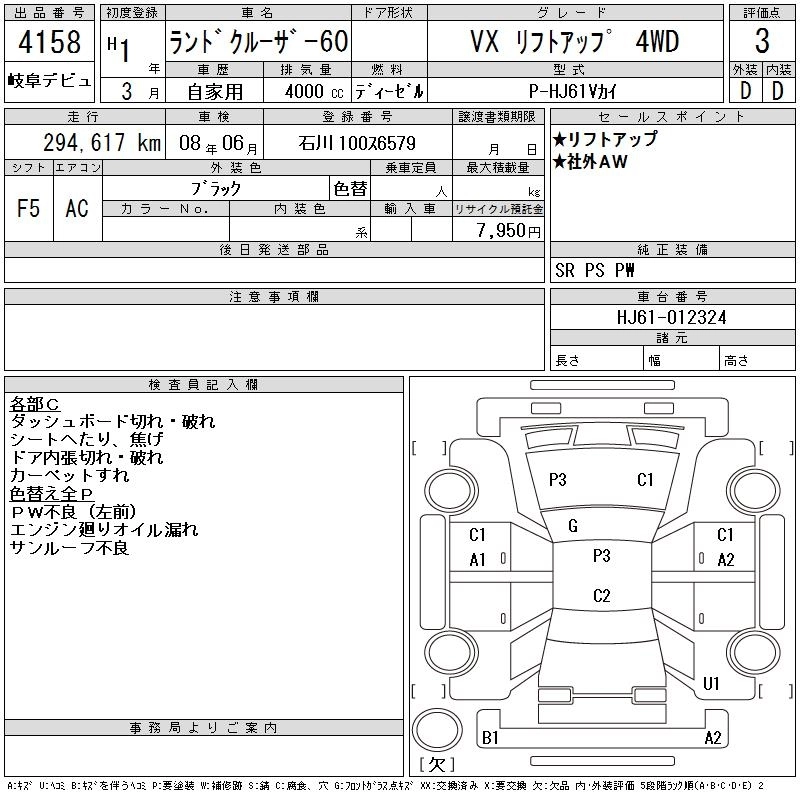This screenshot has height=800, width=800.
Task: Click the AC air conditioner value
Action: tap(77, 208)
